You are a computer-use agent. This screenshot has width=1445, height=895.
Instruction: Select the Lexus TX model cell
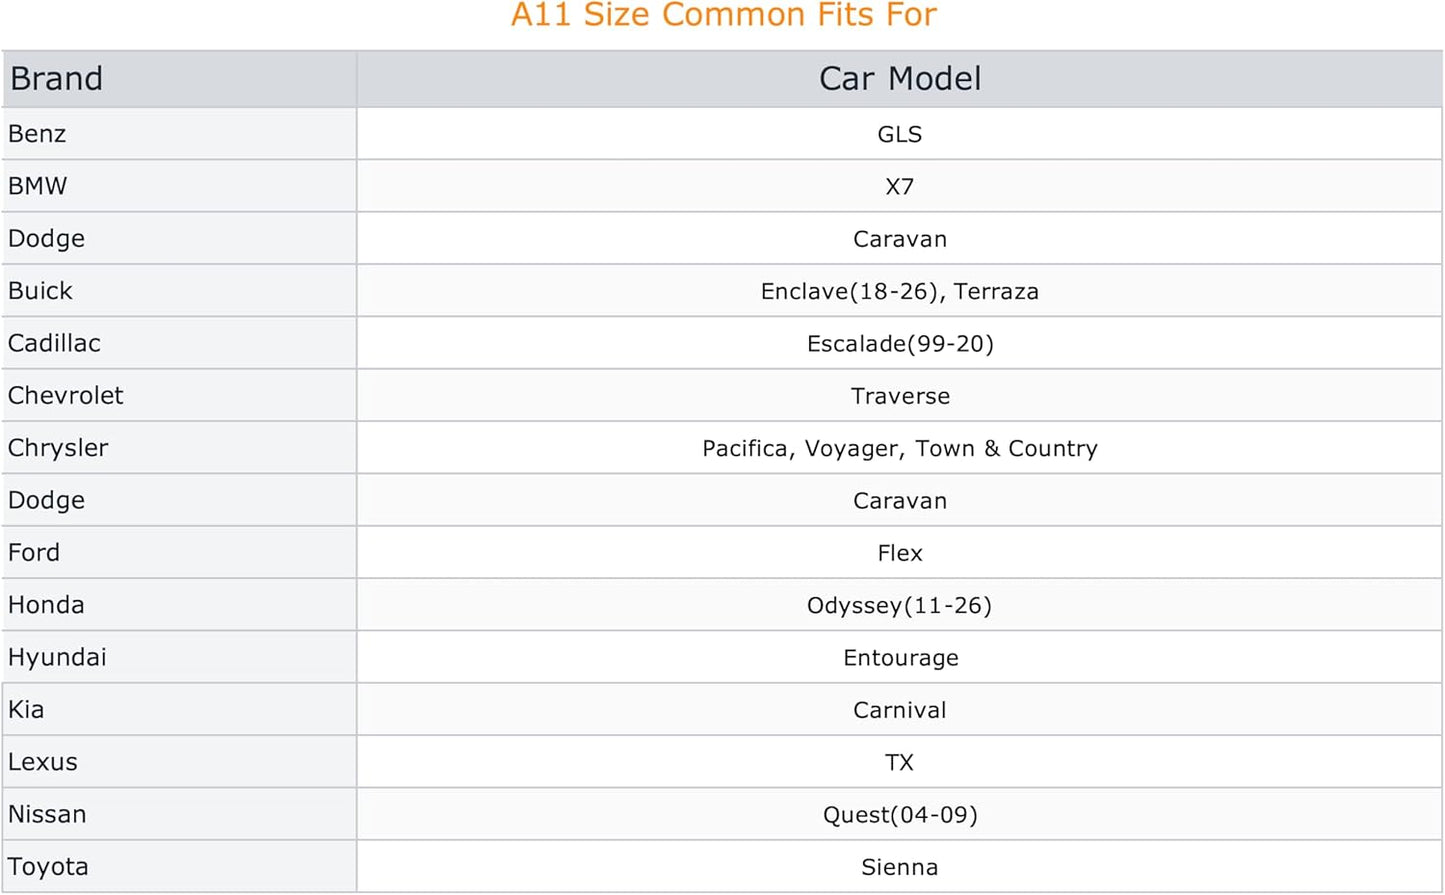click(x=899, y=762)
